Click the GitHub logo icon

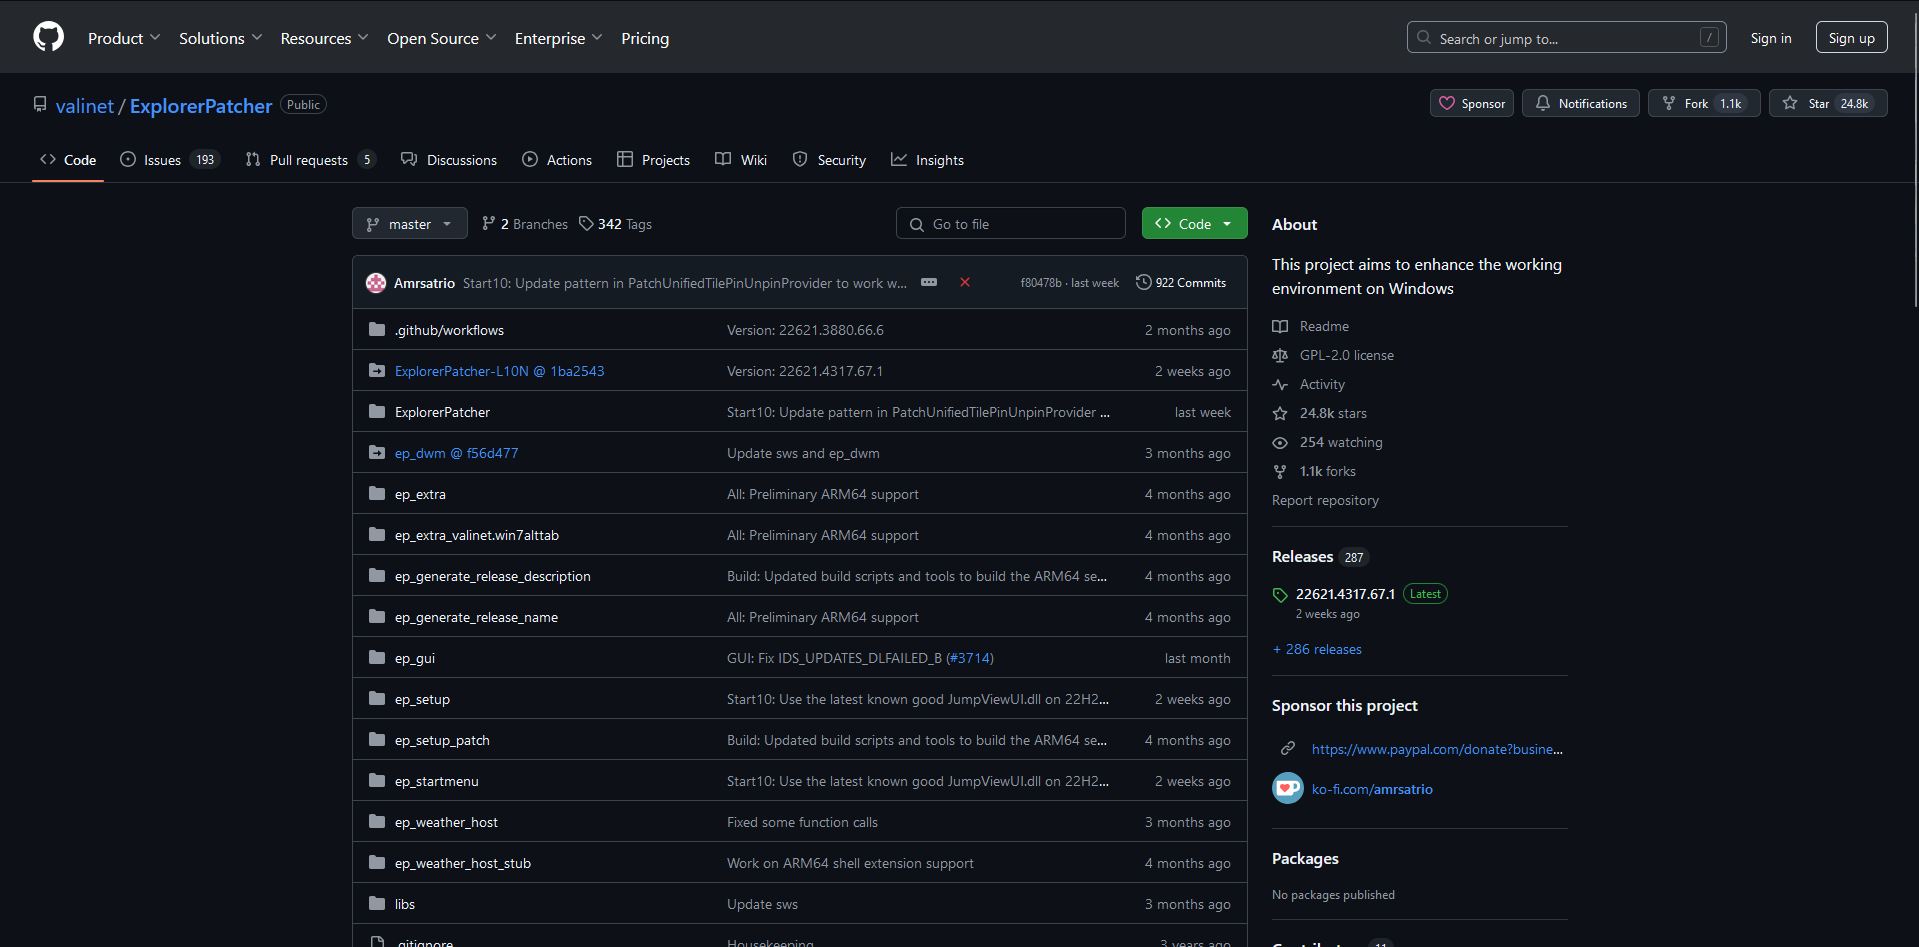click(48, 37)
